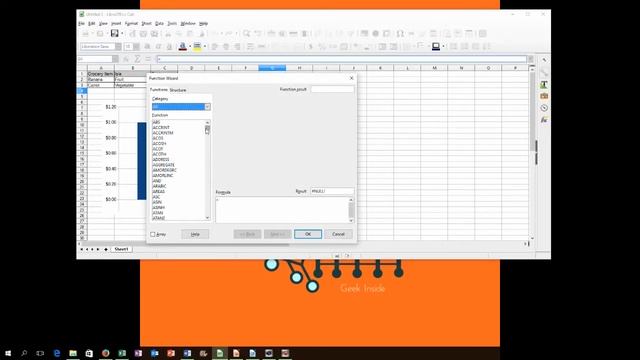Open the Background Color dropdown arrow

(x=443, y=47)
